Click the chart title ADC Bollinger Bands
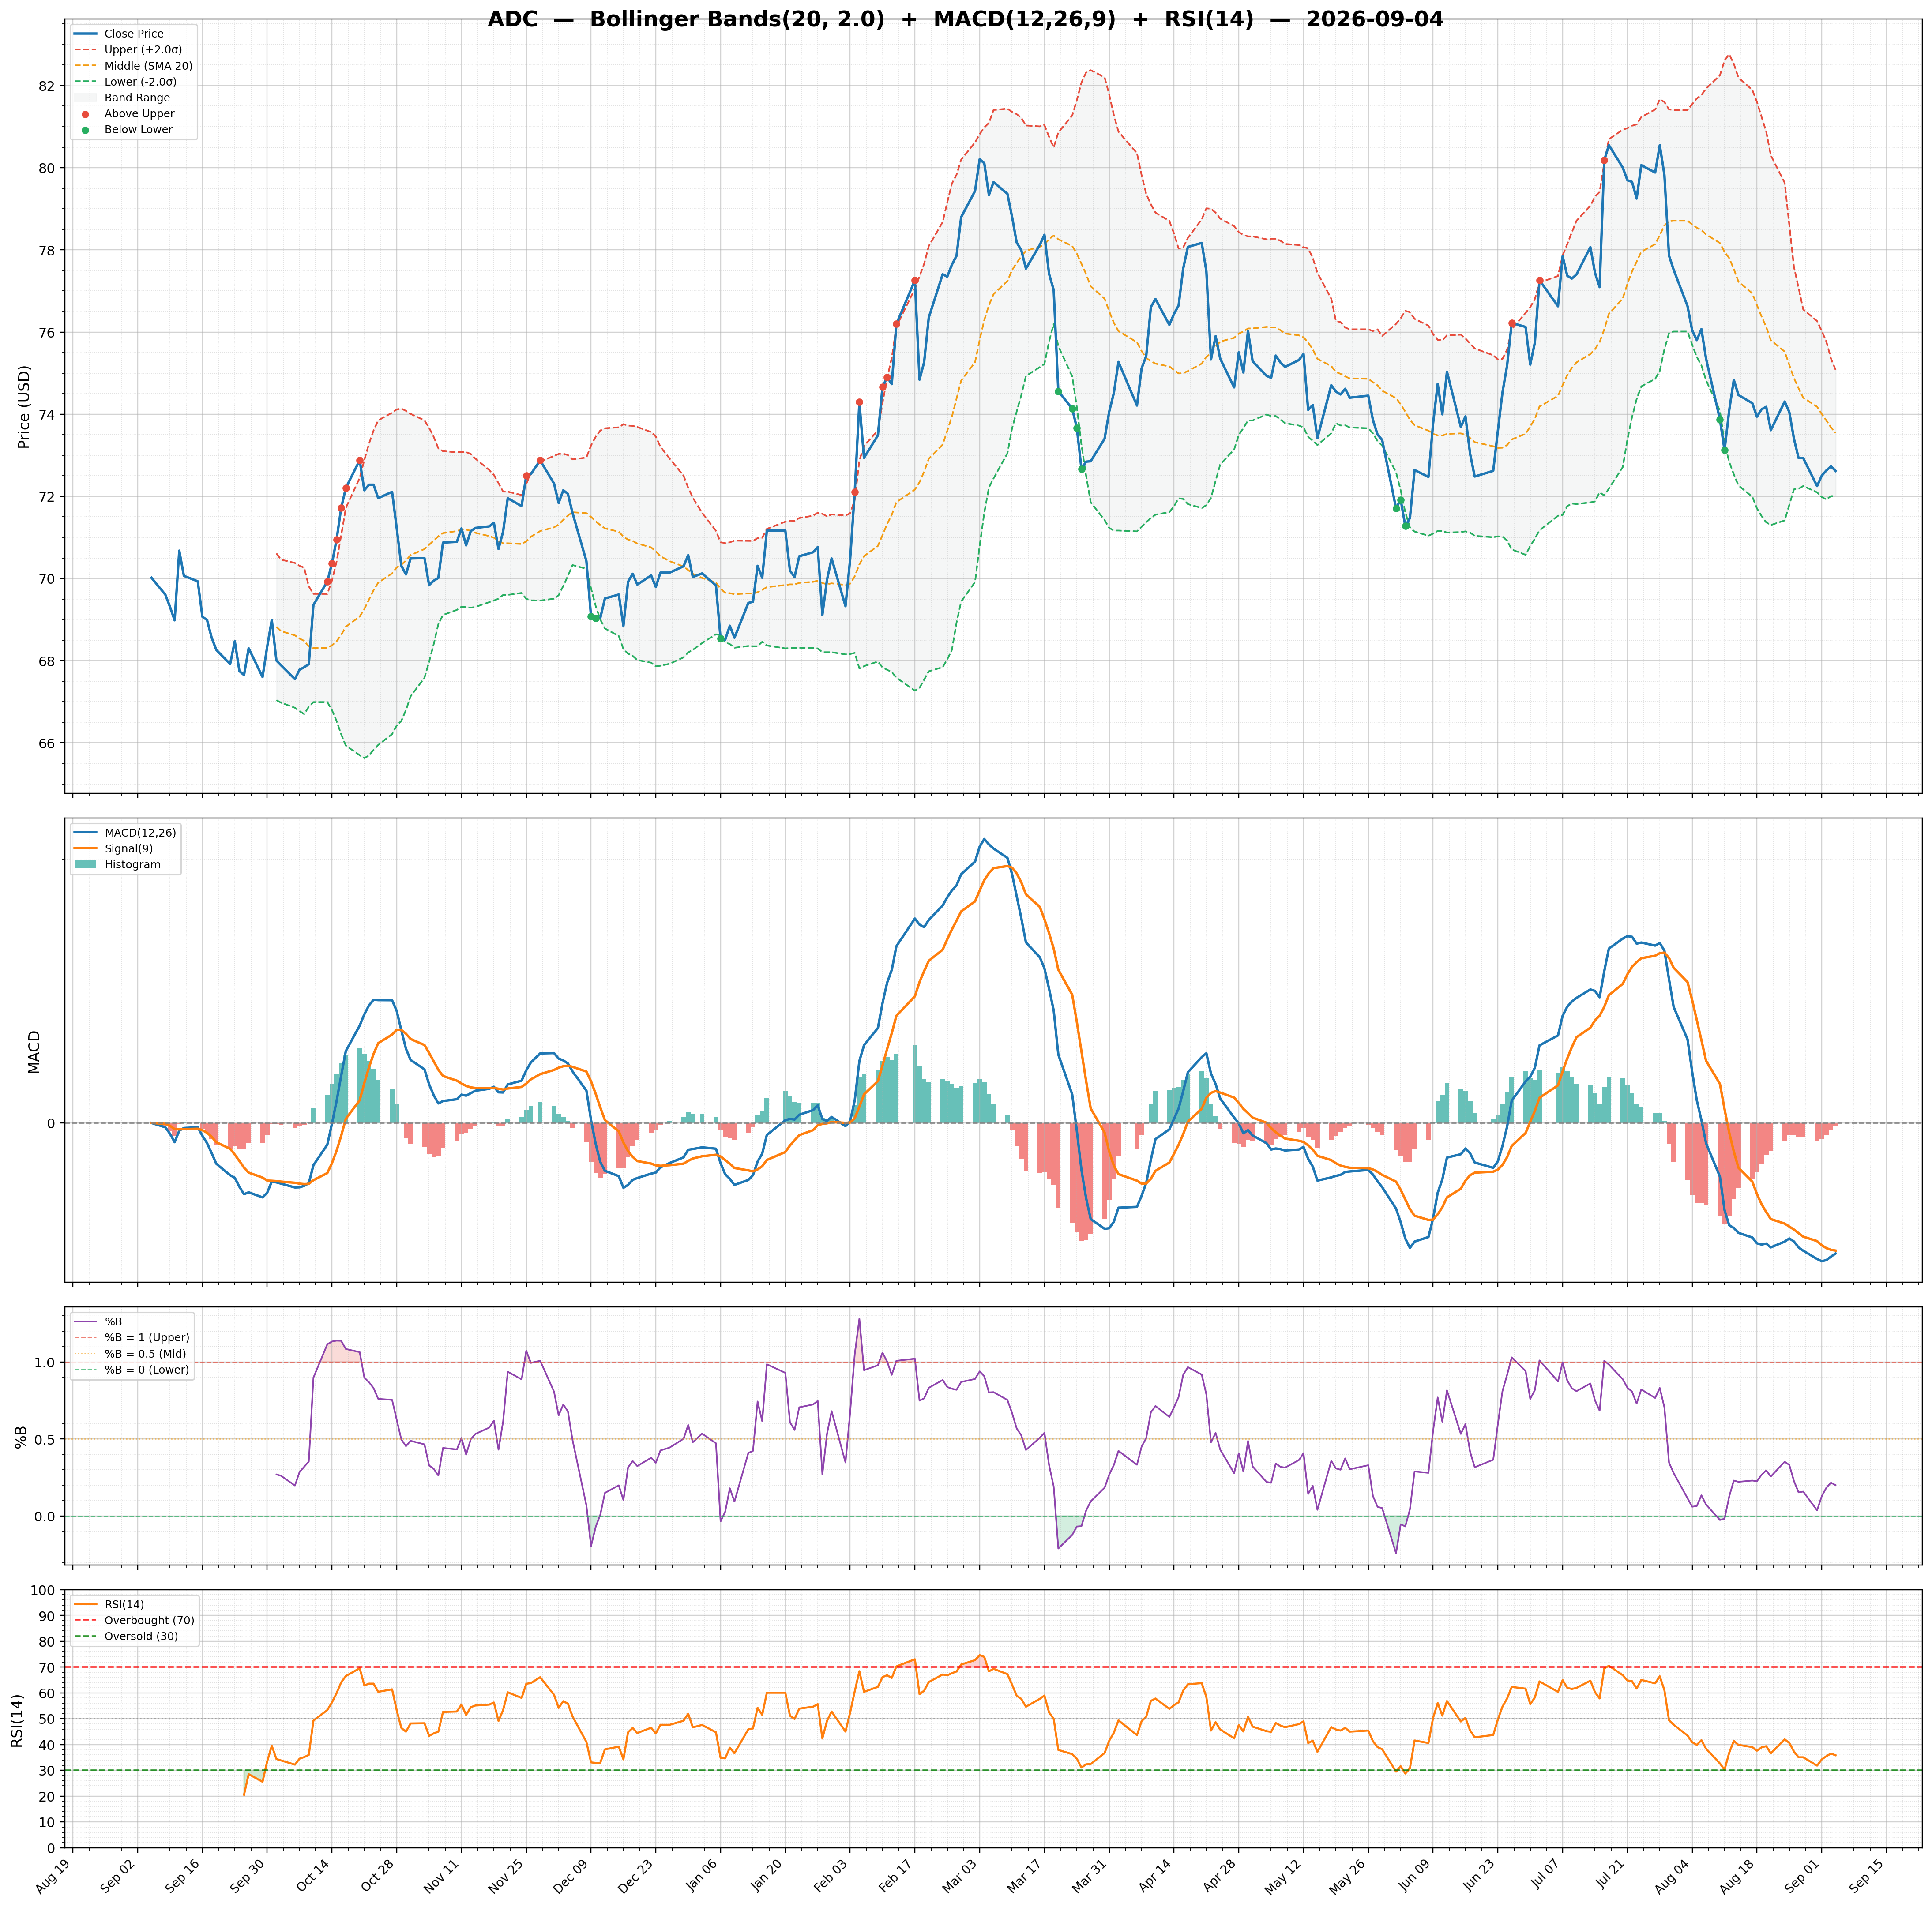 [x=965, y=19]
